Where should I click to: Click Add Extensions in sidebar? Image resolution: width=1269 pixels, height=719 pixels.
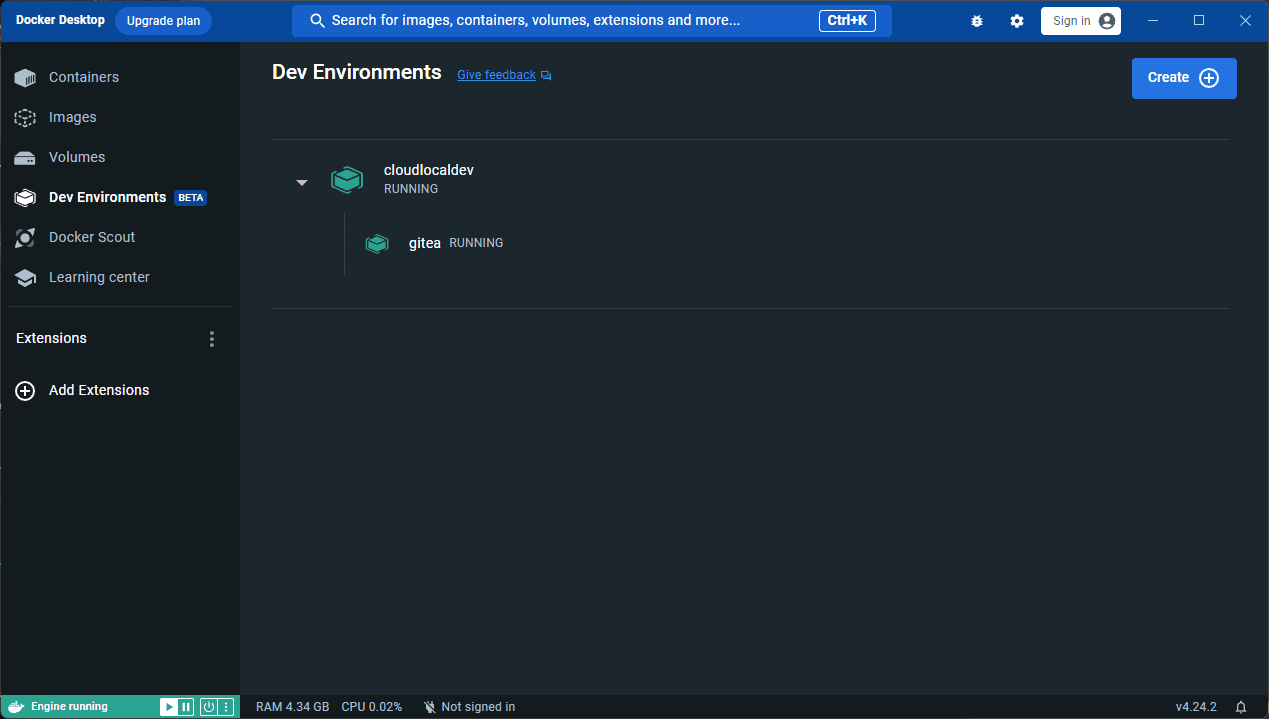[99, 390]
